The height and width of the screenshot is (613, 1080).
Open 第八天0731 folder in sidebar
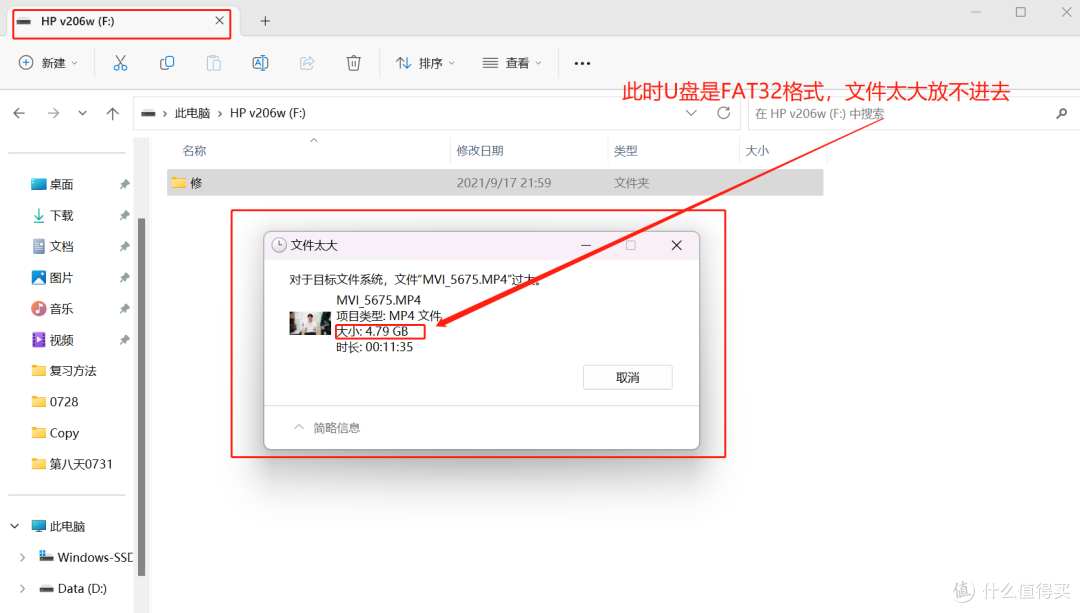pyautogui.click(x=72, y=464)
